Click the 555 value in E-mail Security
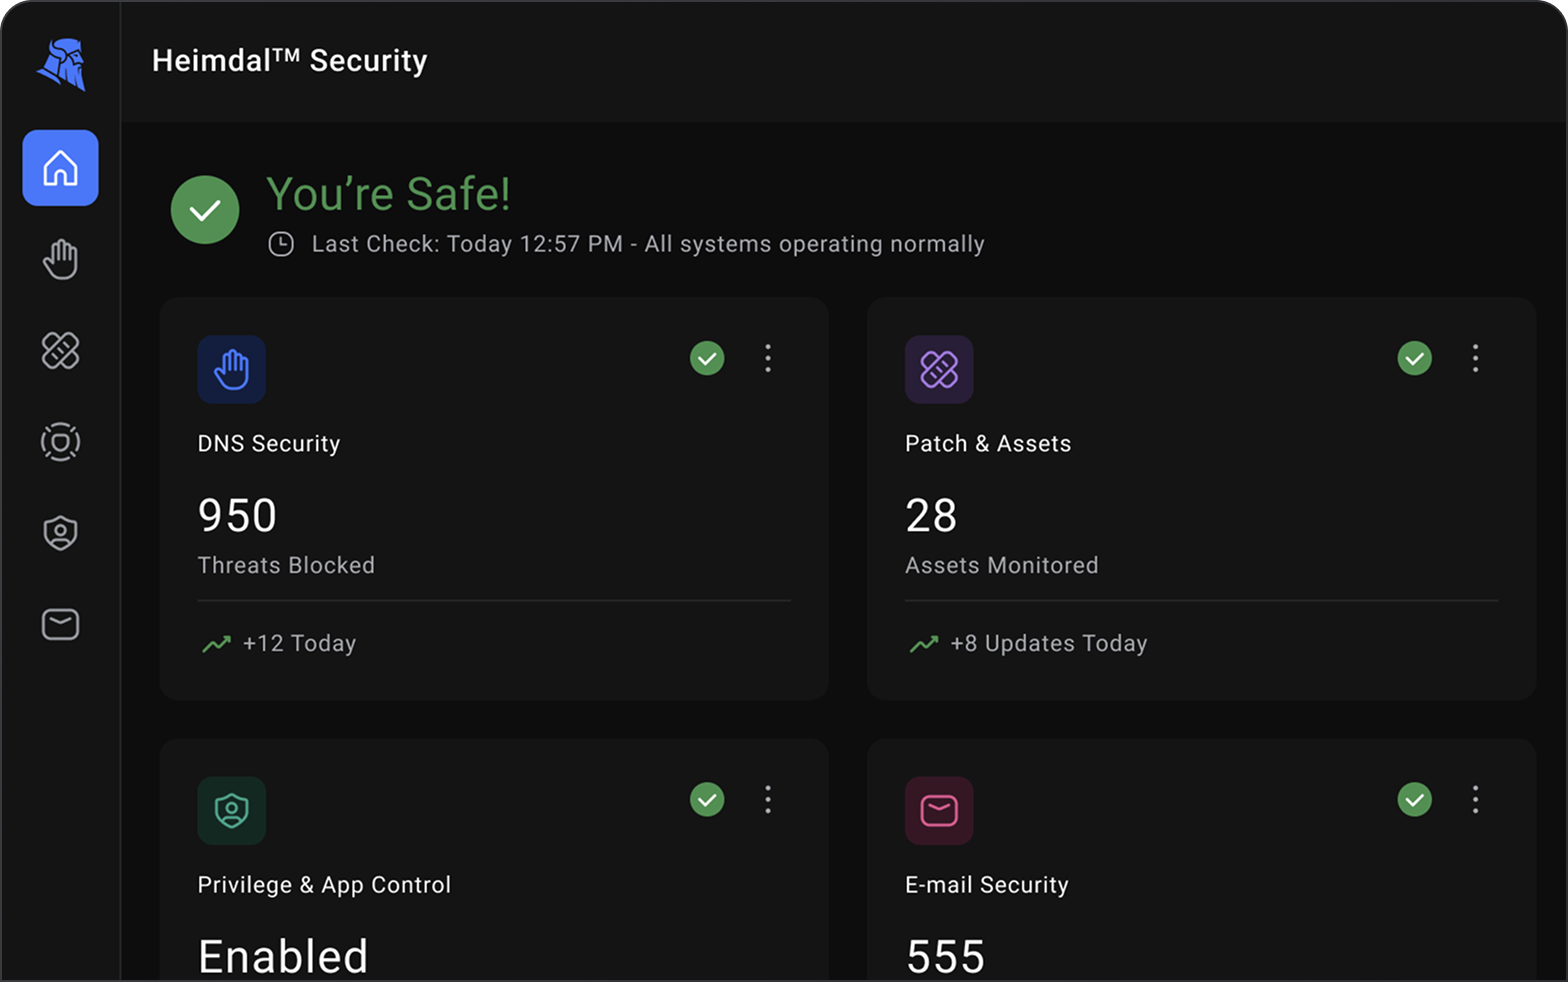The height and width of the screenshot is (982, 1568). (x=946, y=957)
